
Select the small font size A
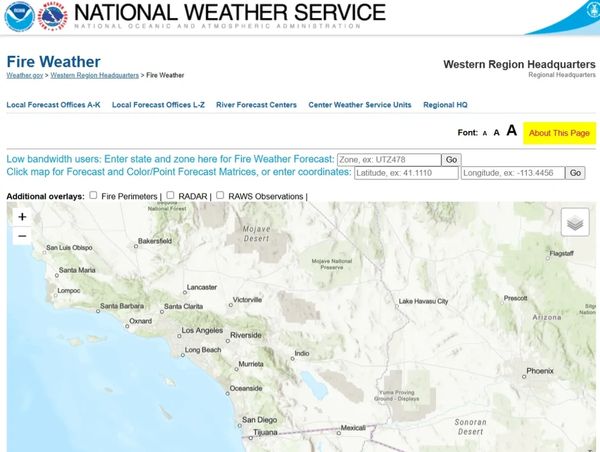tap(485, 134)
